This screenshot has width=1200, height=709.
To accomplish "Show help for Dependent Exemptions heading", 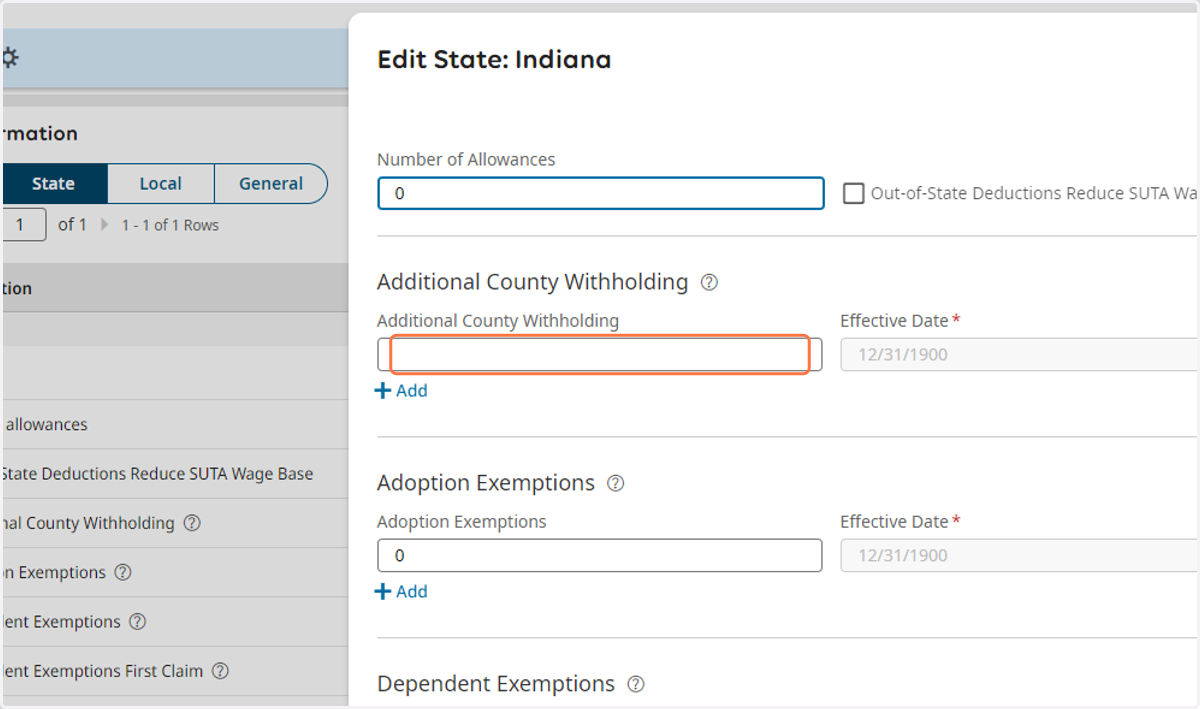I will 636,685.
